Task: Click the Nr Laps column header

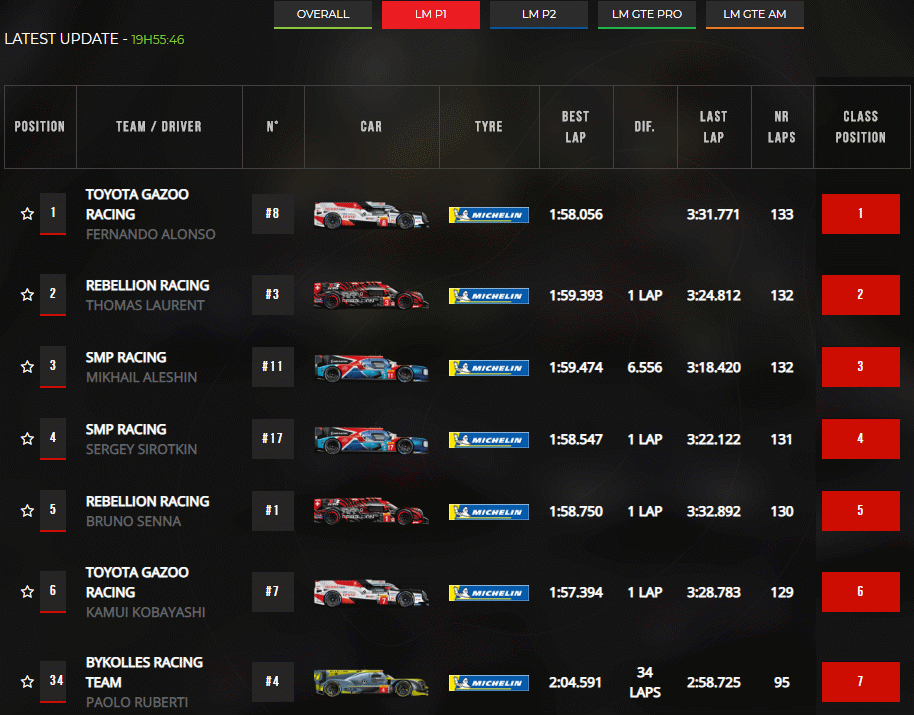Action: pos(781,127)
